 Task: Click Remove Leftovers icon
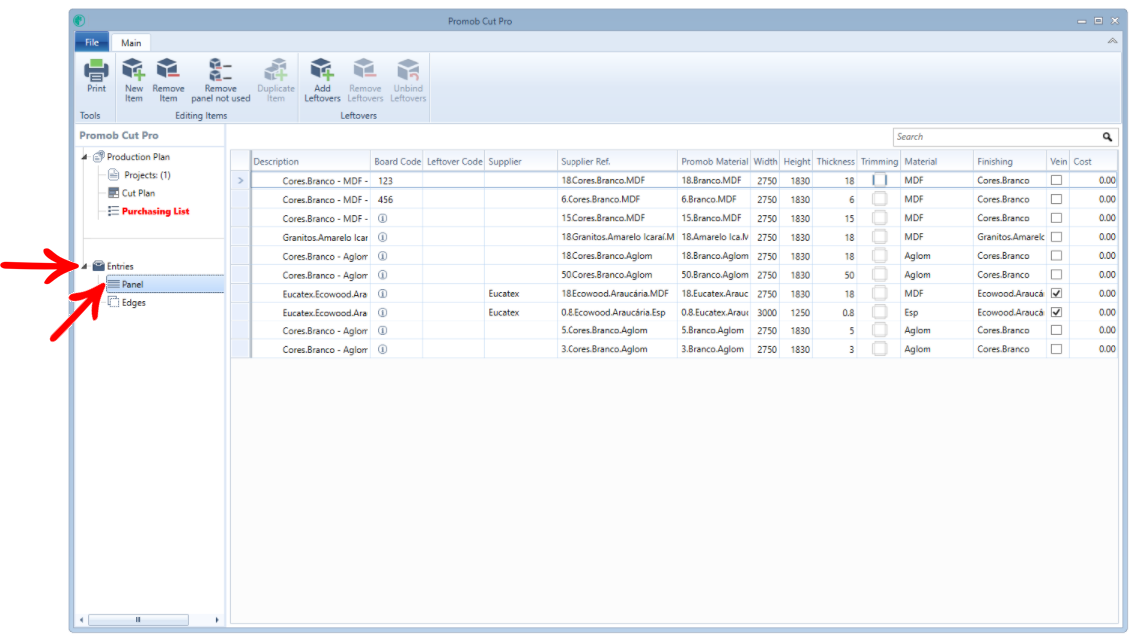tap(365, 70)
